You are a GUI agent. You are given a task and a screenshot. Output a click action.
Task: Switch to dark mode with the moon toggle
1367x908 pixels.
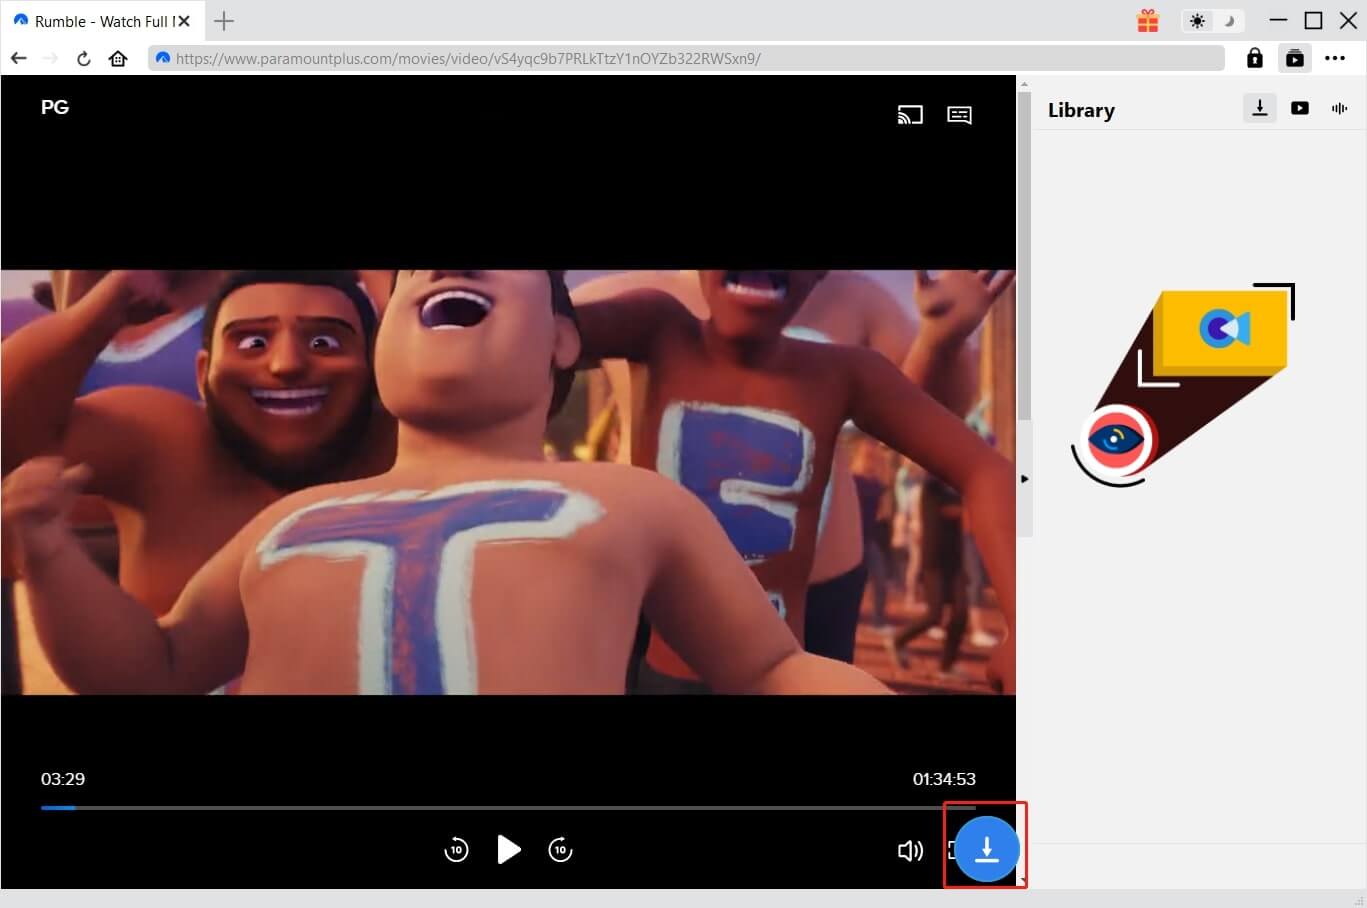[x=1227, y=20]
